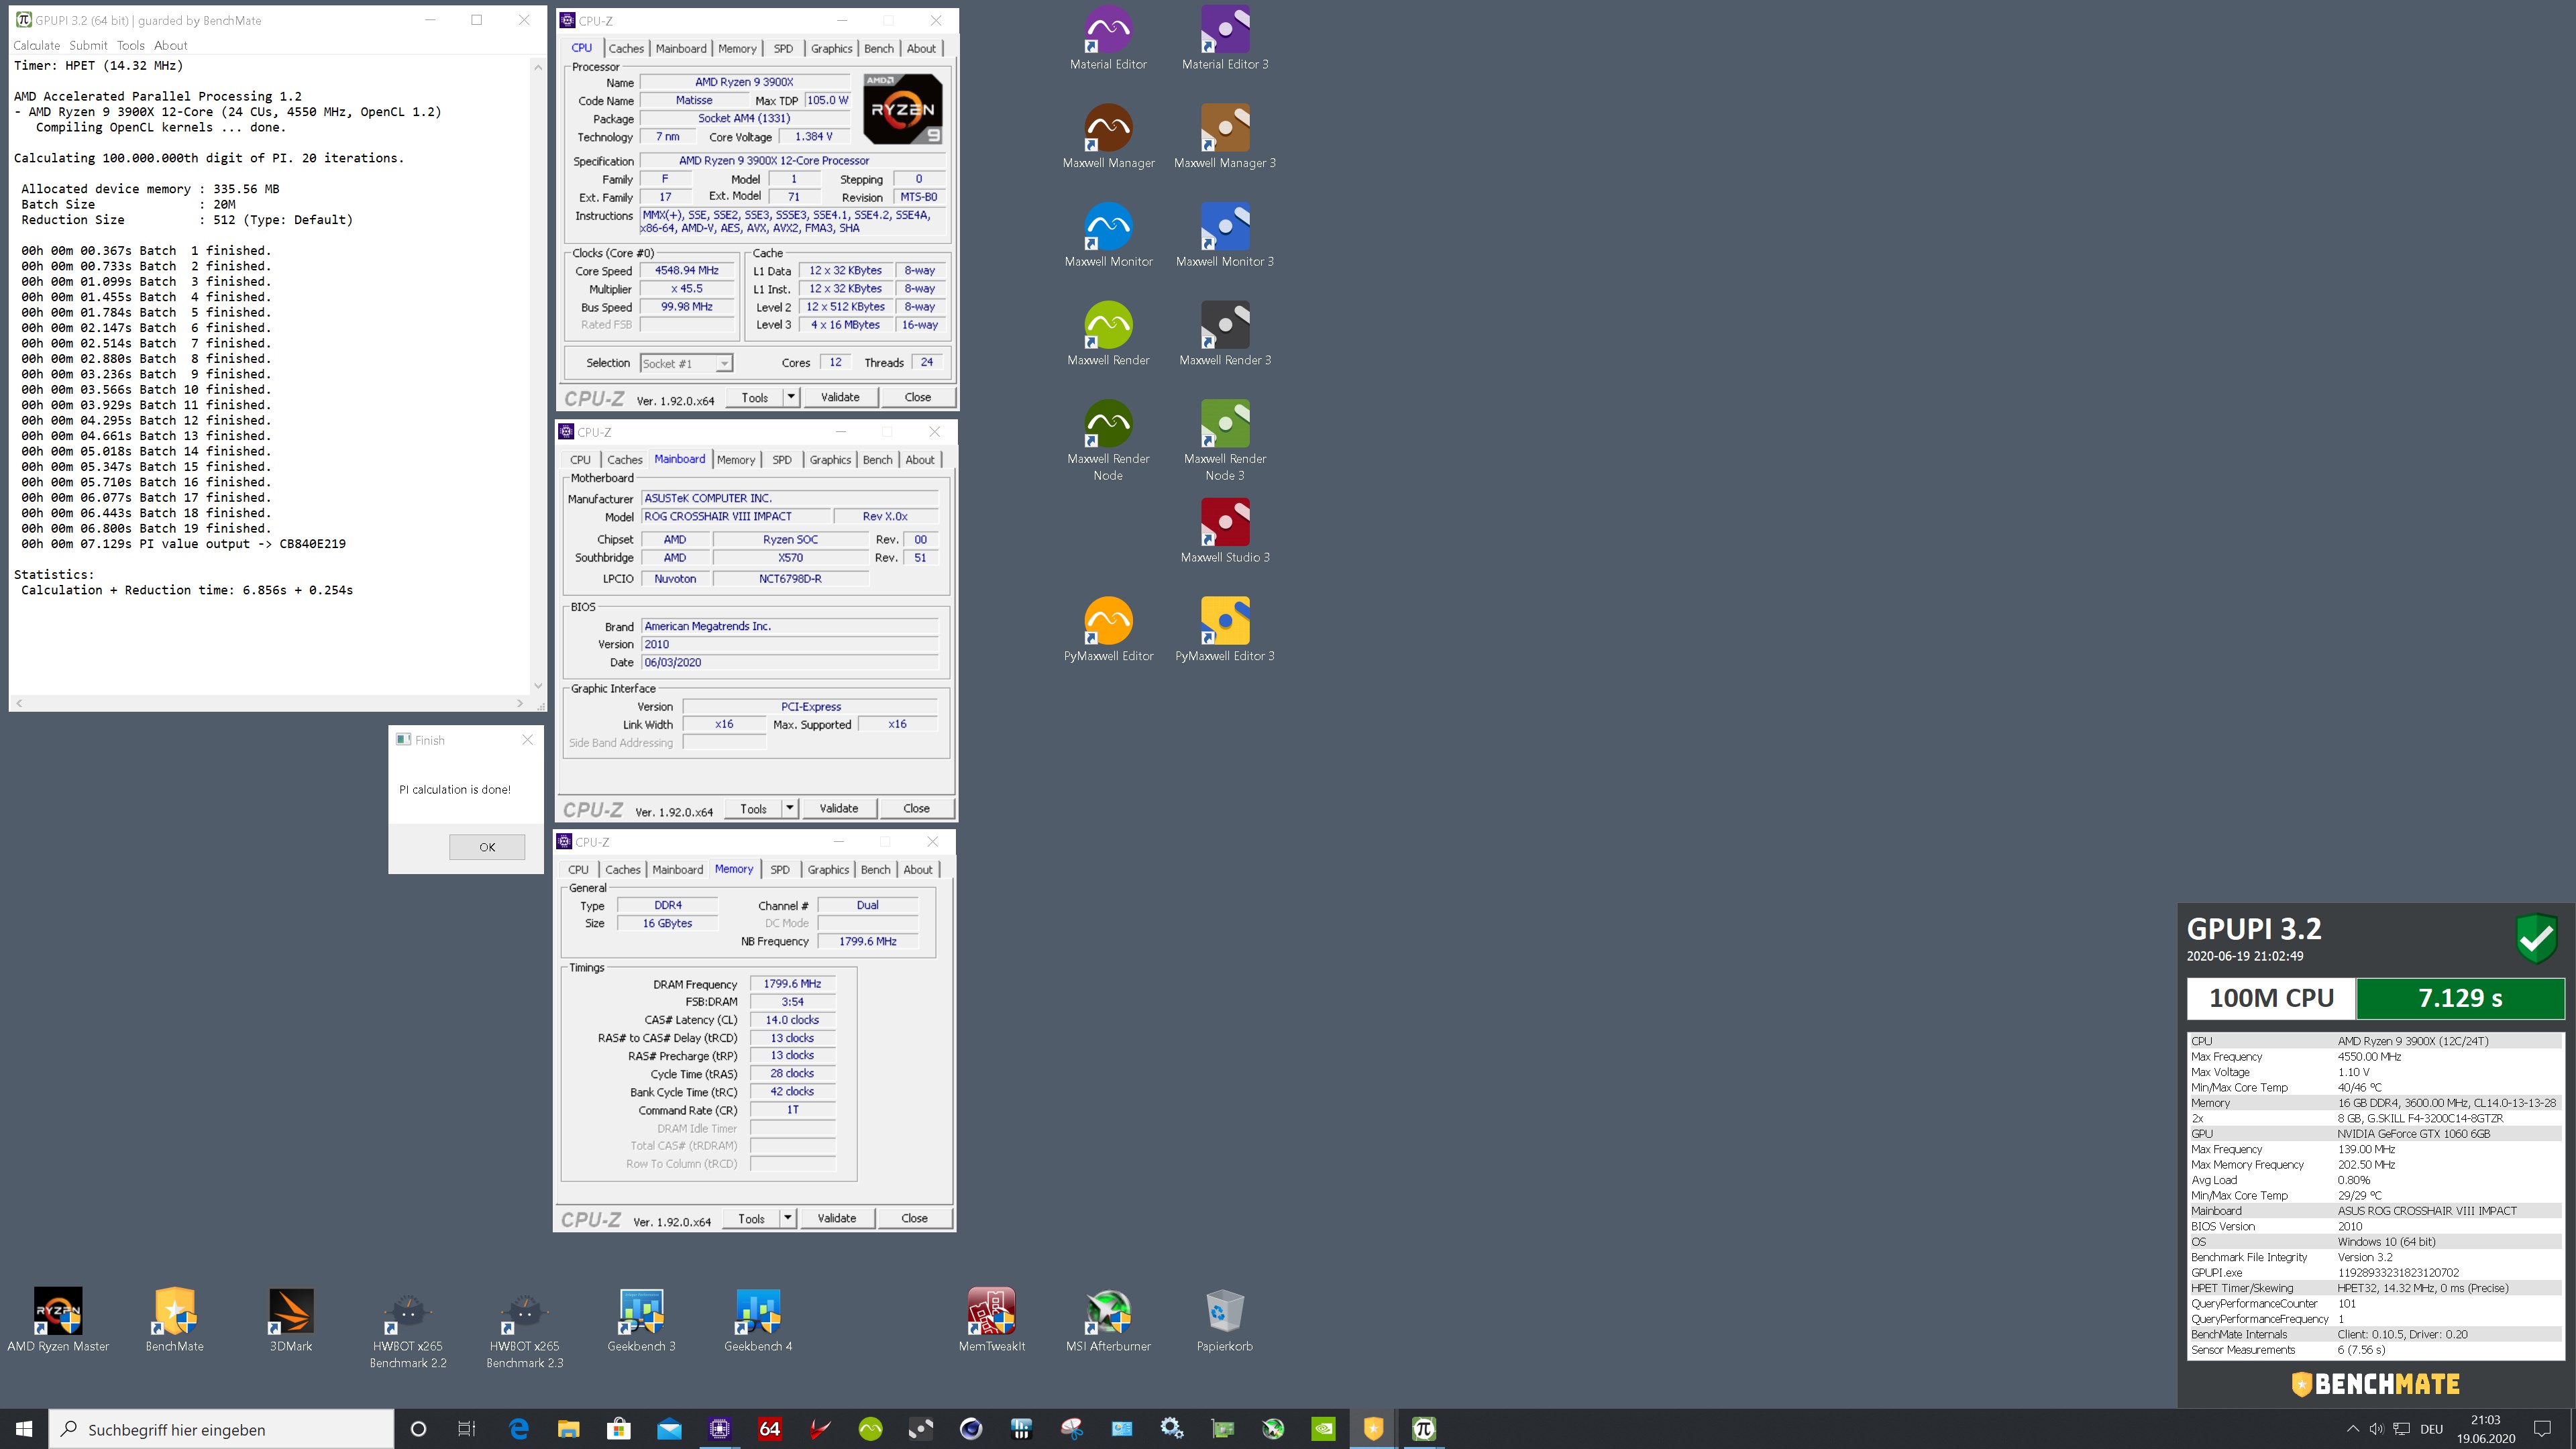The height and width of the screenshot is (1449, 2576).
Task: Click Validate in Mainboard CPU-Z window
Action: [838, 808]
